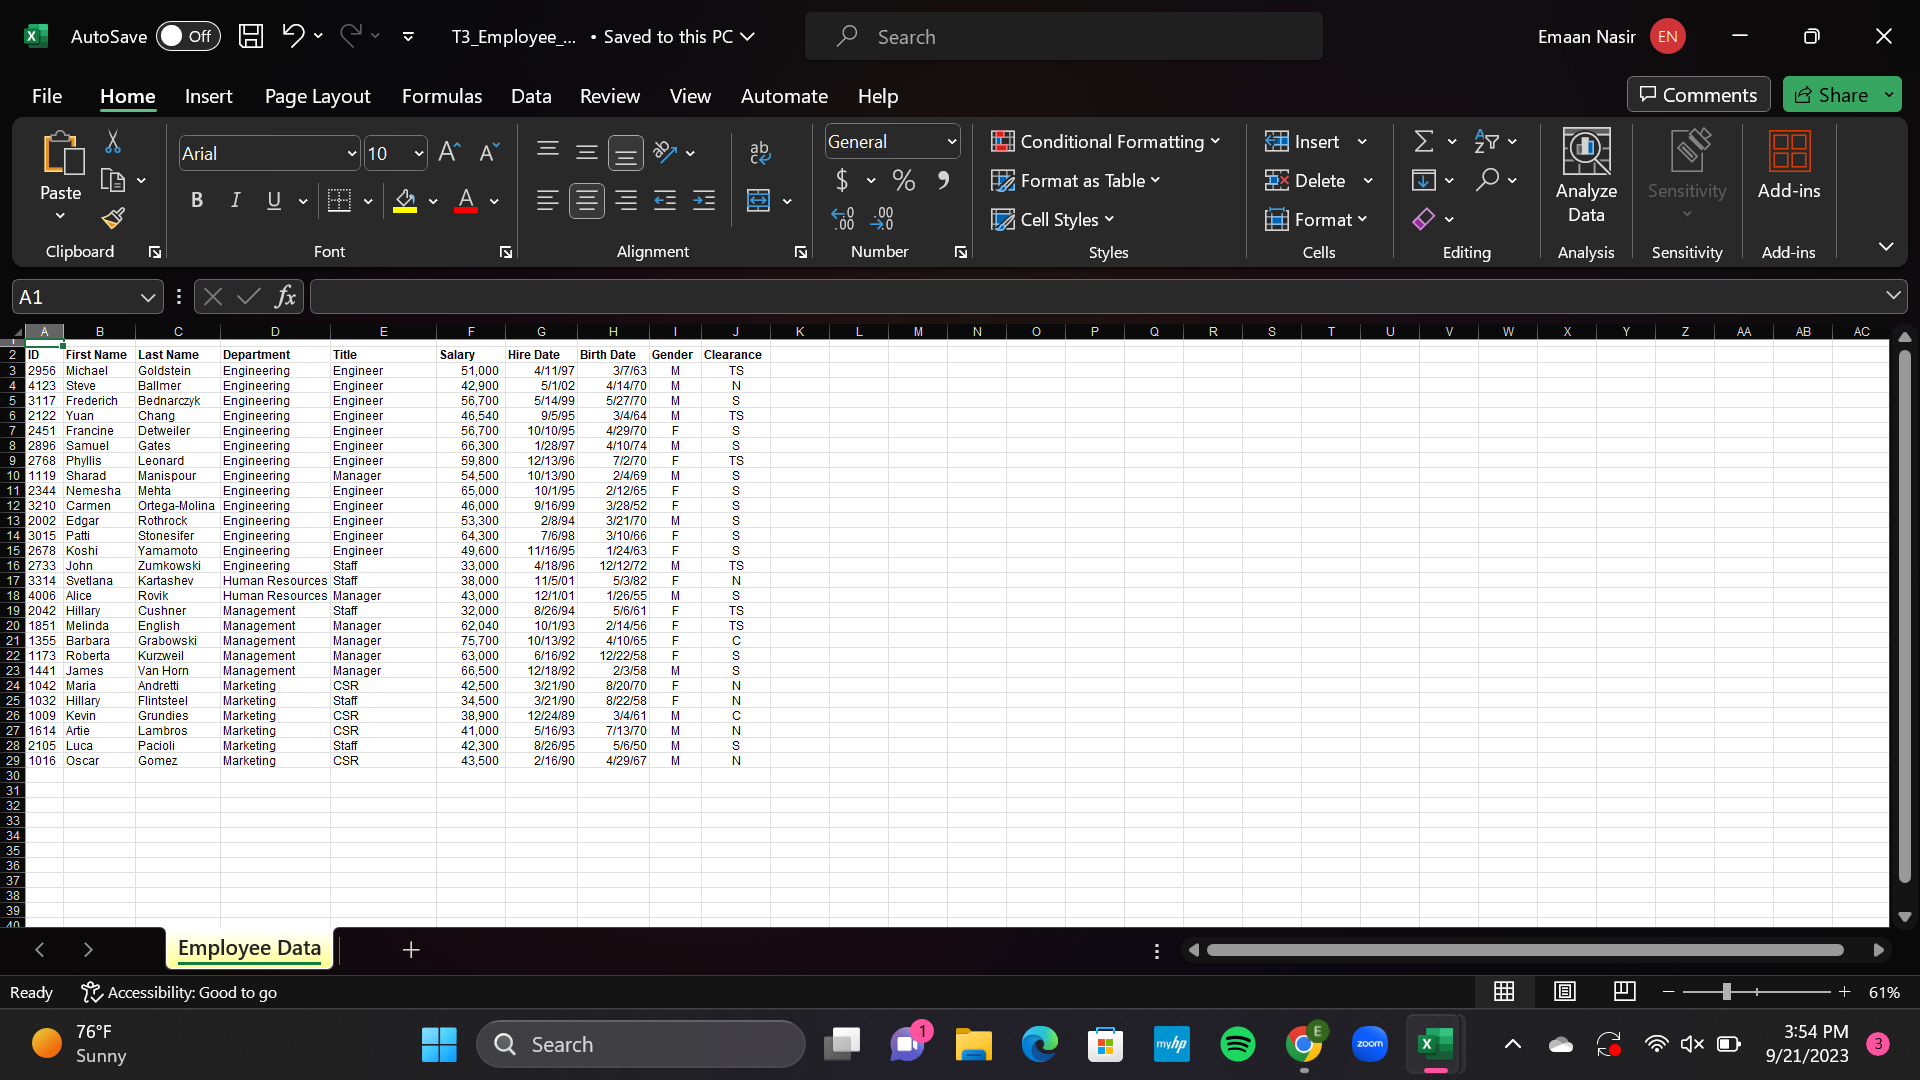The height and width of the screenshot is (1080, 1920).
Task: Click the Wrap Text icon
Action: pyautogui.click(x=759, y=152)
